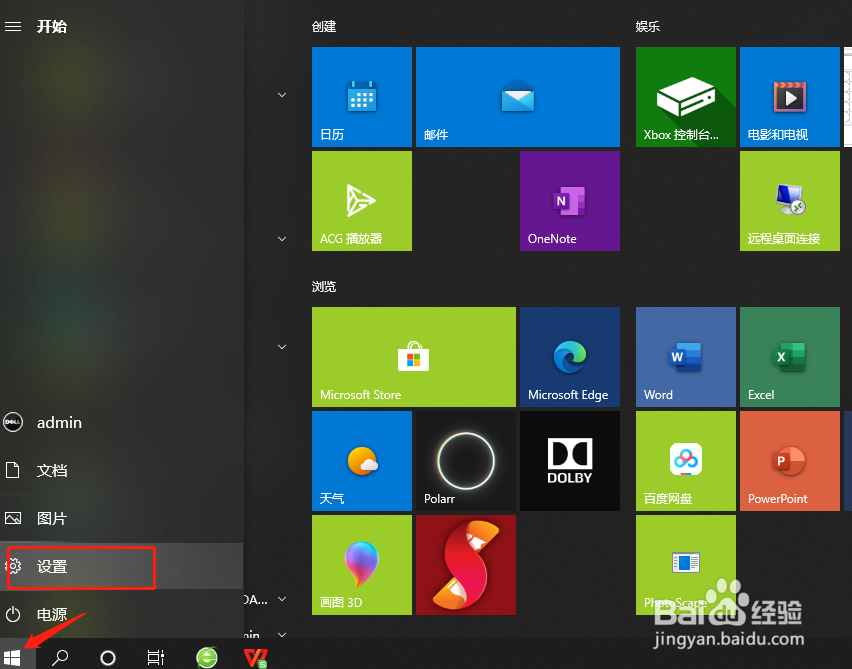Open the red S-shaped app tile
Screen dimensions: 852x669
[466, 565]
